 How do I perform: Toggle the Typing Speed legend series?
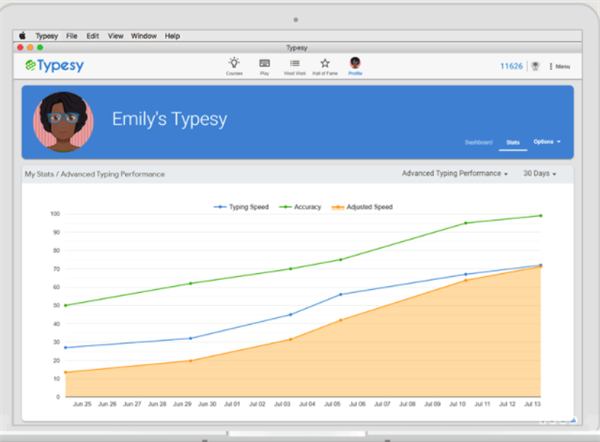coord(241,207)
